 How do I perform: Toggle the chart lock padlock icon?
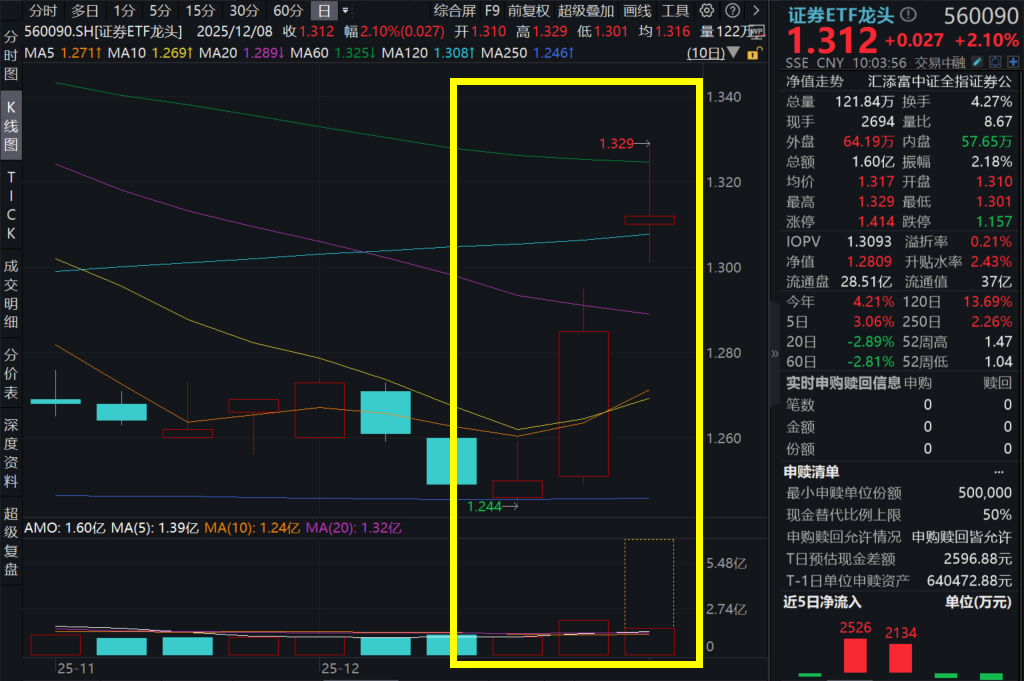(754, 53)
